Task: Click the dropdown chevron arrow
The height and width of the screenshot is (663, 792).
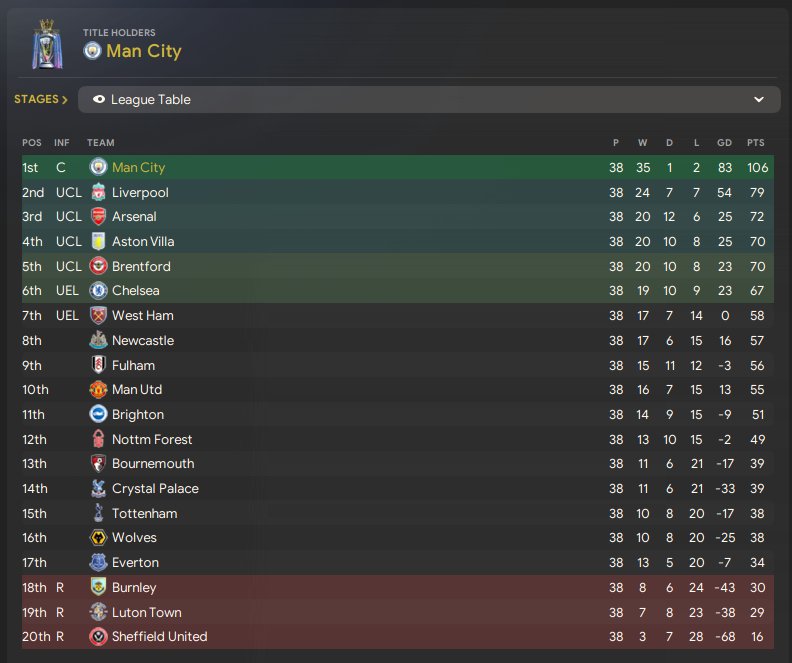Action: [759, 100]
